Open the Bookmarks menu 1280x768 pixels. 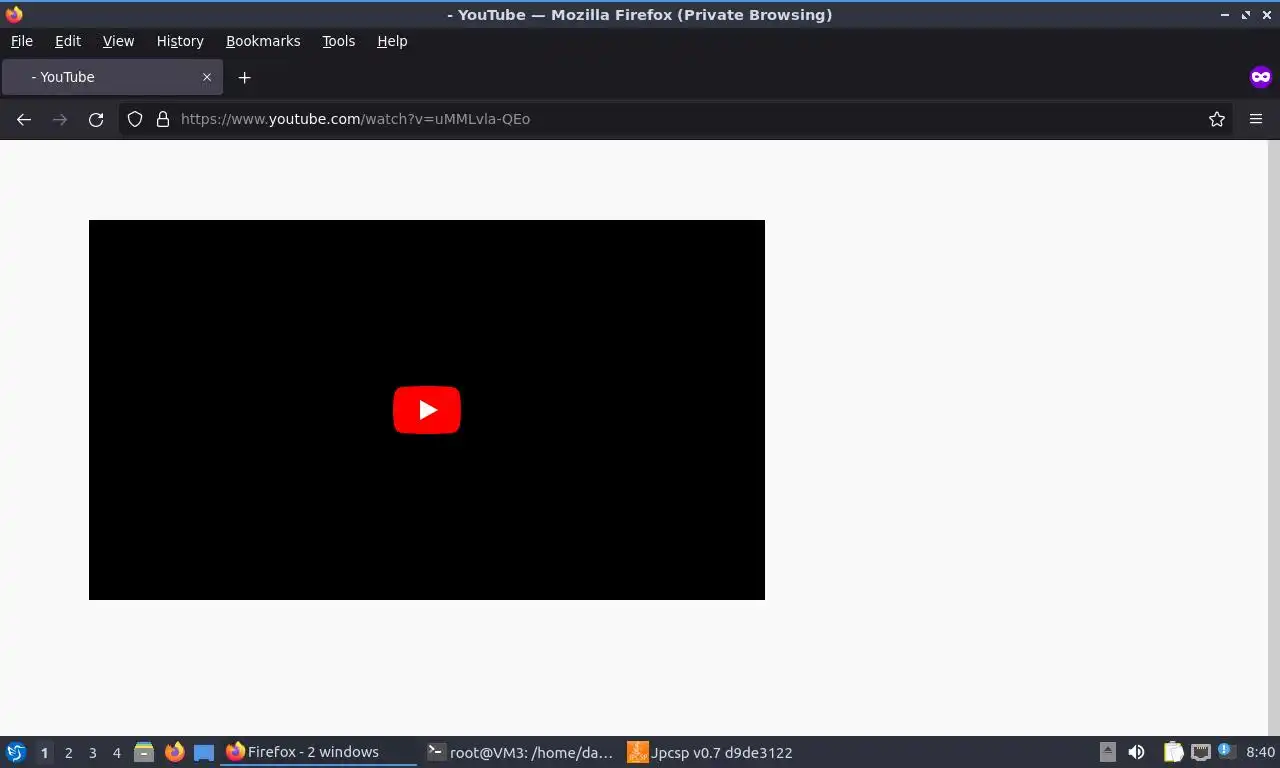coord(263,41)
